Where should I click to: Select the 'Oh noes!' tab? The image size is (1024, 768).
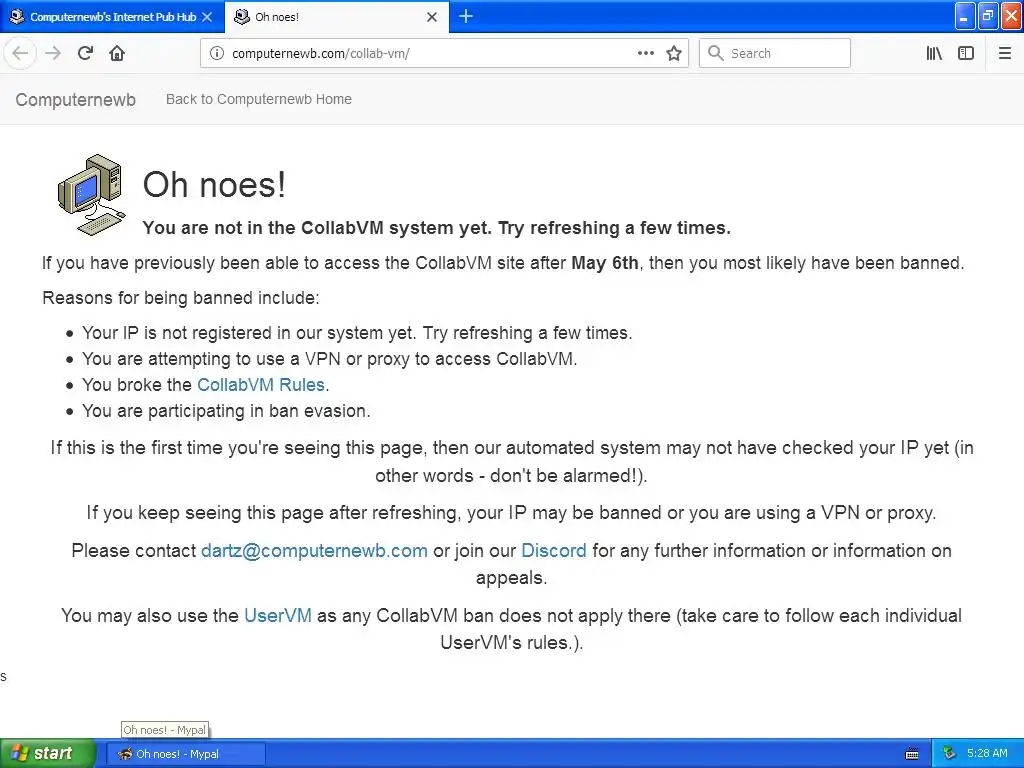(x=336, y=17)
